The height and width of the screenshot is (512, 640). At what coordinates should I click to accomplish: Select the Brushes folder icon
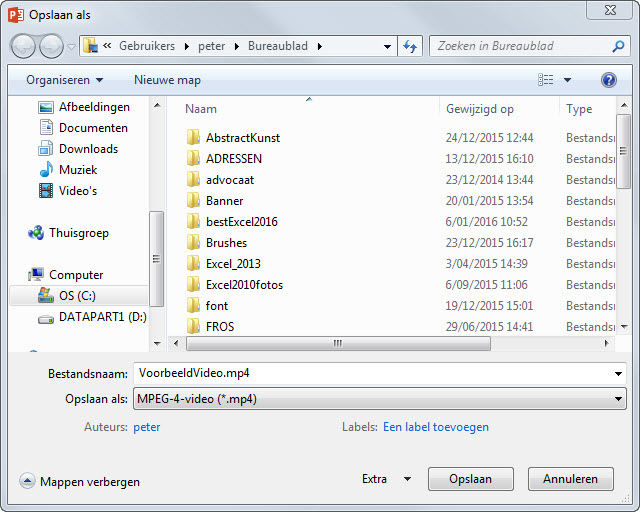[x=193, y=243]
